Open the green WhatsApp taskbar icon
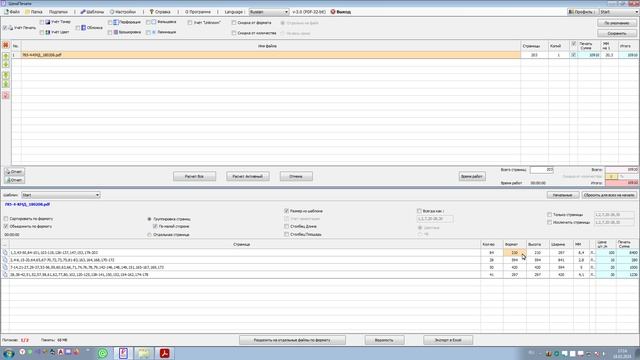This screenshot has height=360, width=640. (x=102, y=353)
